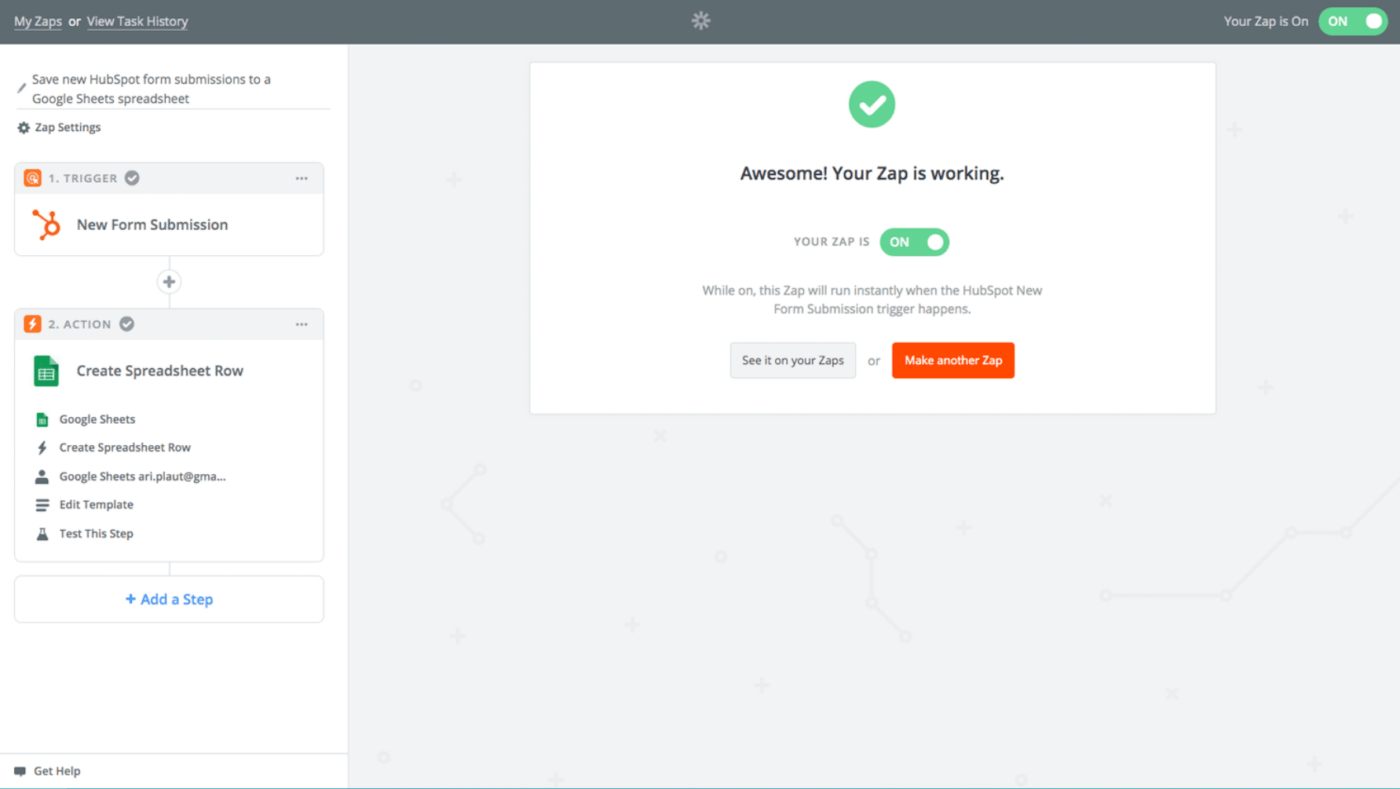Go to the My Zaps link
1400x789 pixels.
(38, 21)
